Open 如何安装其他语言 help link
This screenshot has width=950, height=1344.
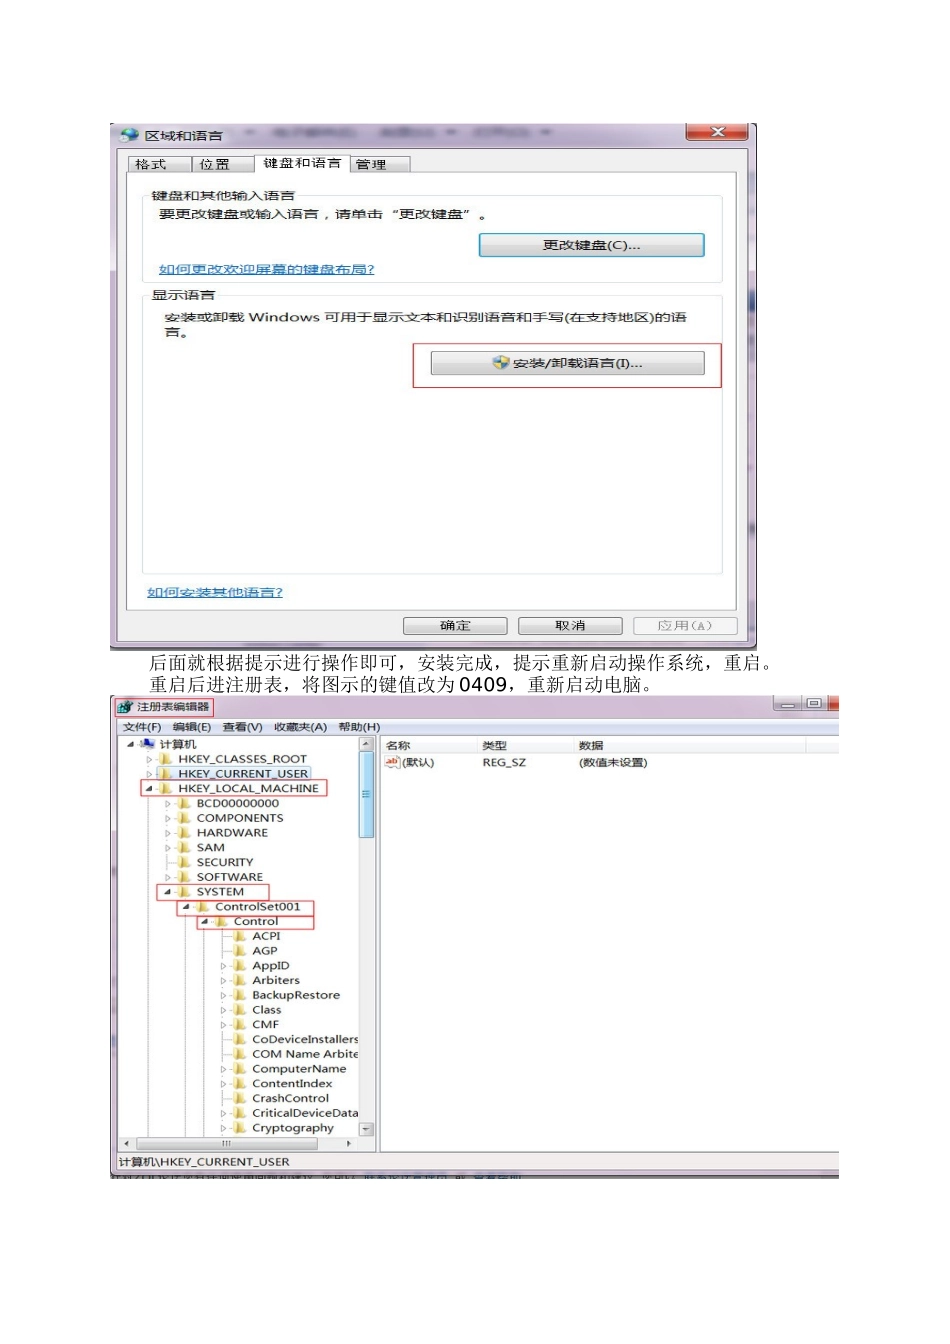click(215, 592)
